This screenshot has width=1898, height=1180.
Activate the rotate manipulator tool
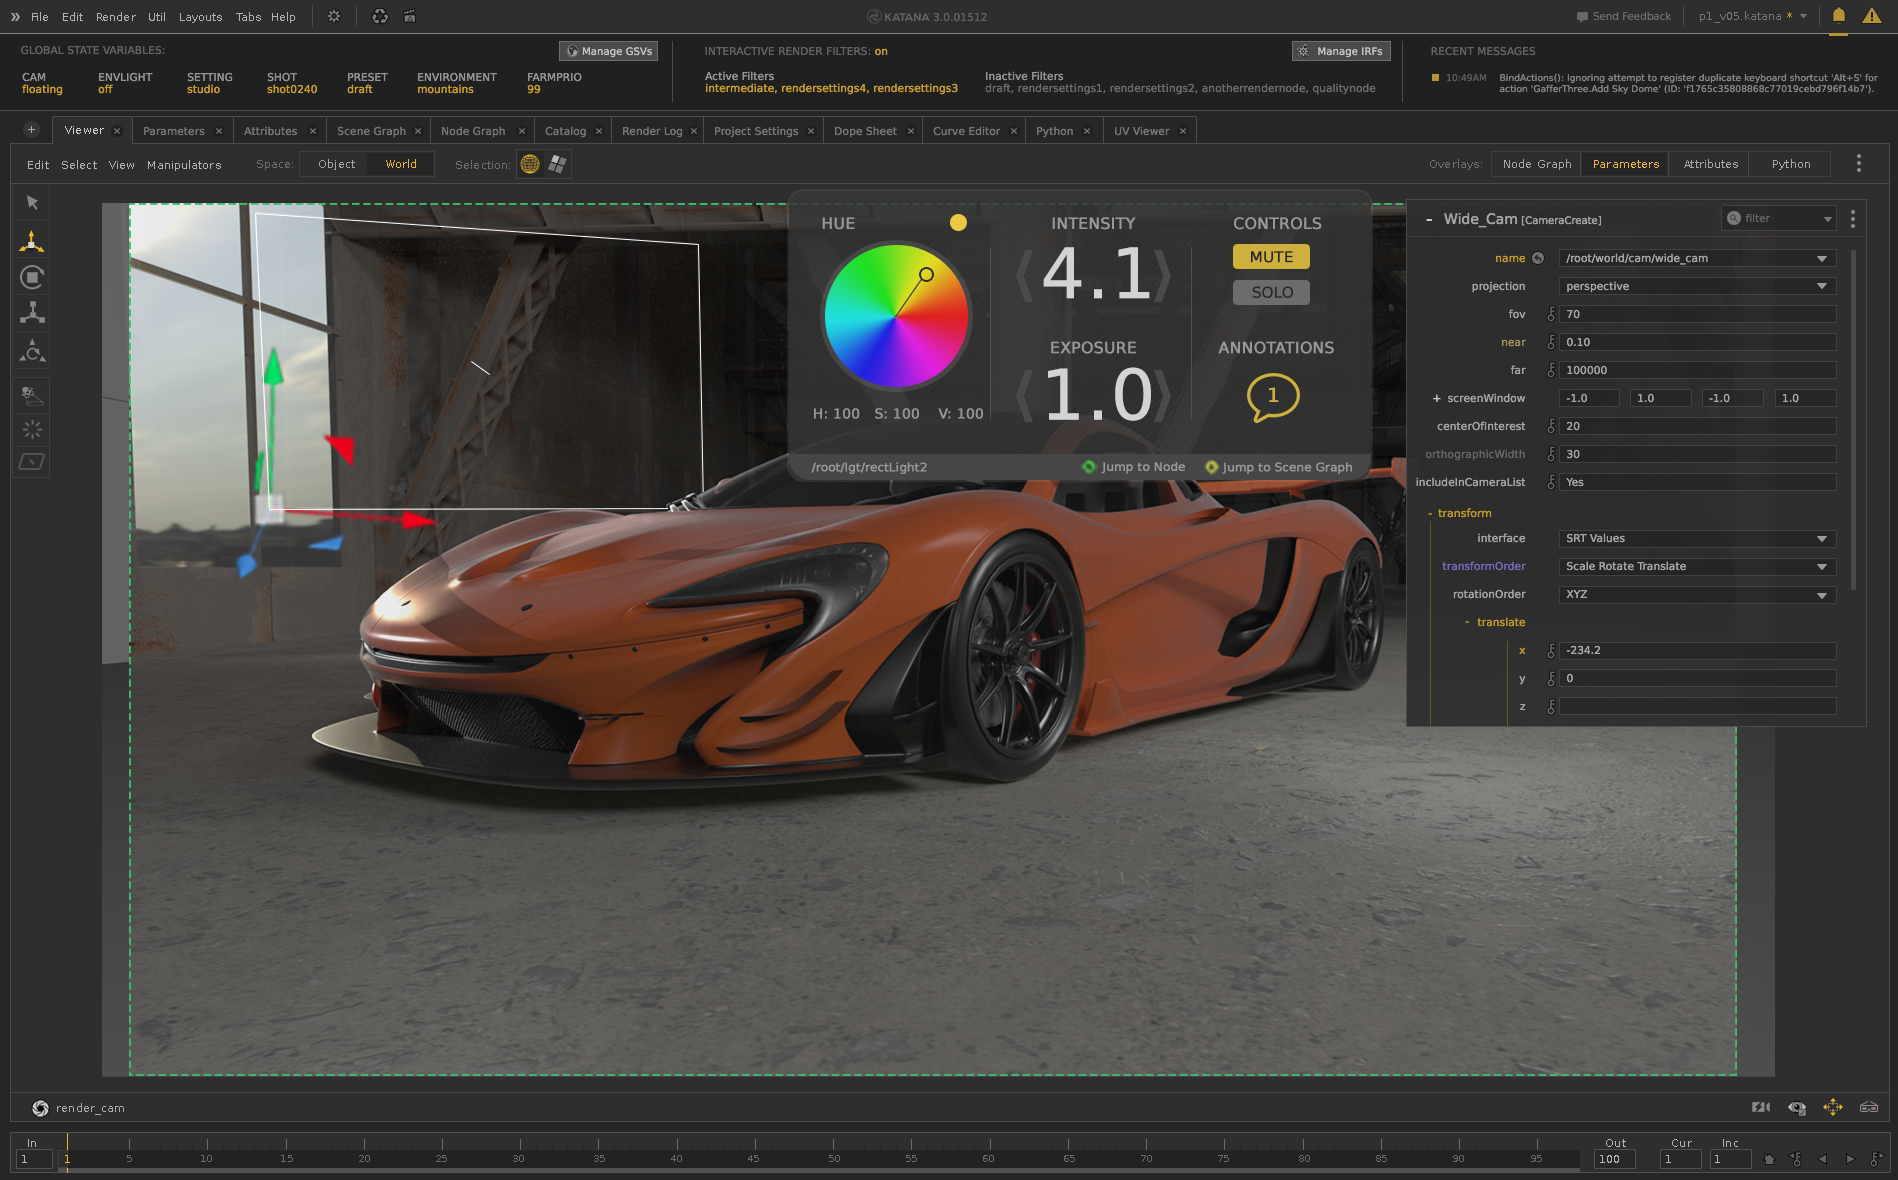tap(32, 277)
